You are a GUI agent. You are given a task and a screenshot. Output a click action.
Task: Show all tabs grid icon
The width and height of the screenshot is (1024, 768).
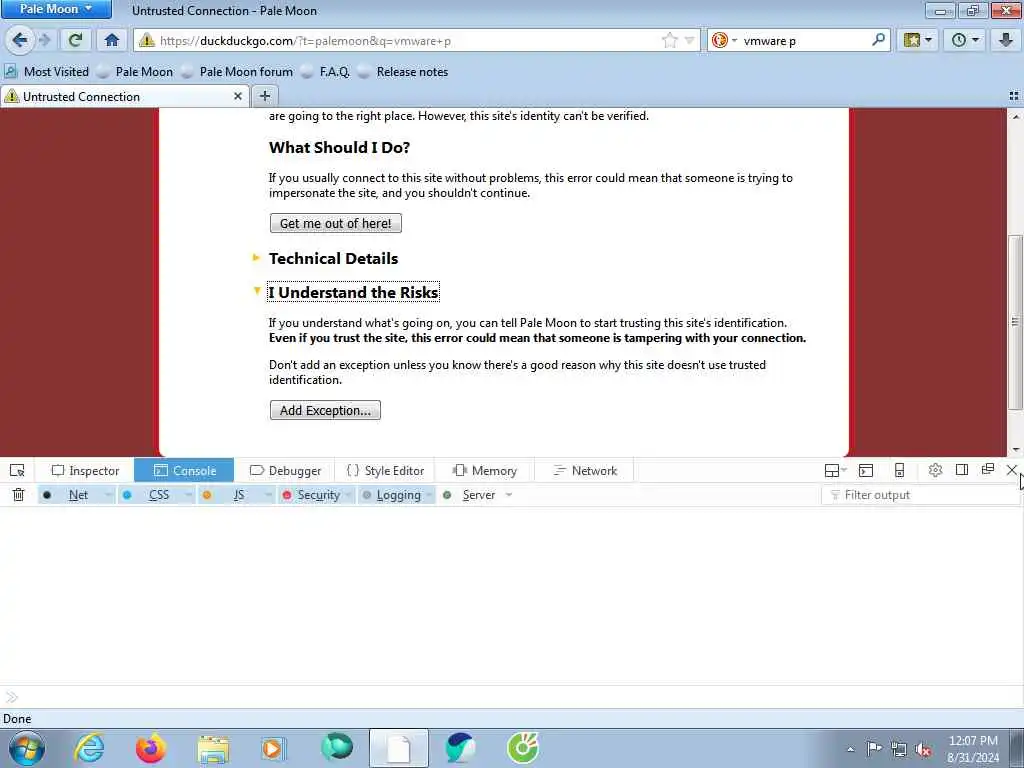coord(1014,96)
